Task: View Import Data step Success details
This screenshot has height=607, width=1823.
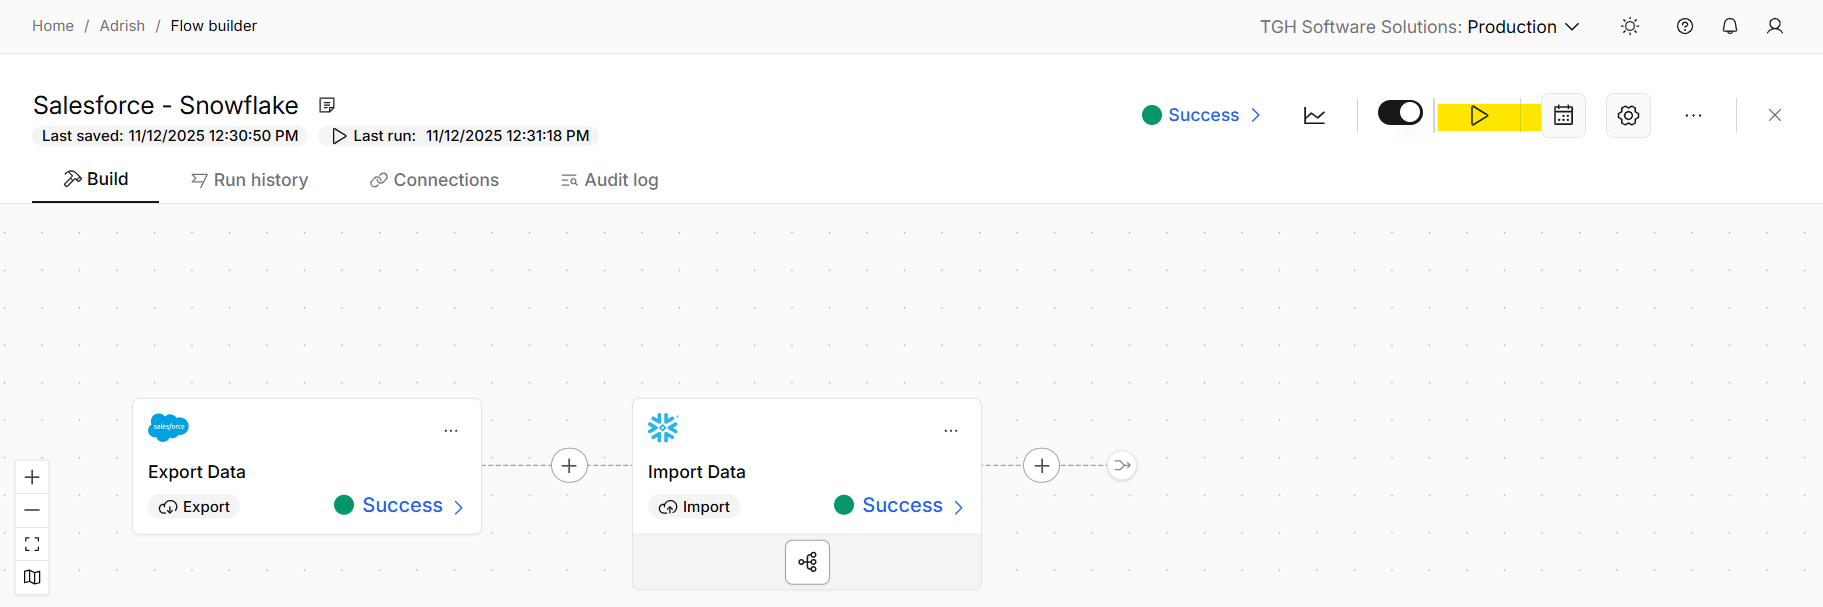Action: [x=899, y=505]
